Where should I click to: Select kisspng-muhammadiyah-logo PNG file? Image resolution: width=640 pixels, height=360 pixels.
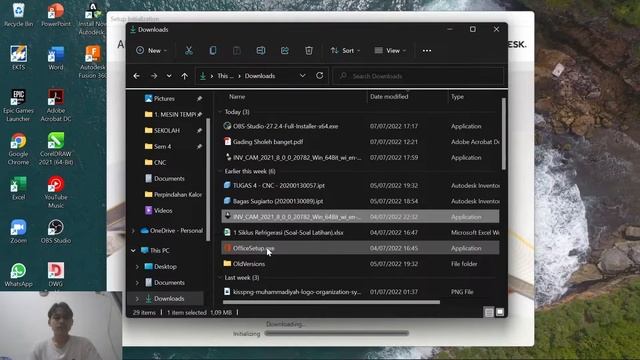pyautogui.click(x=361, y=292)
